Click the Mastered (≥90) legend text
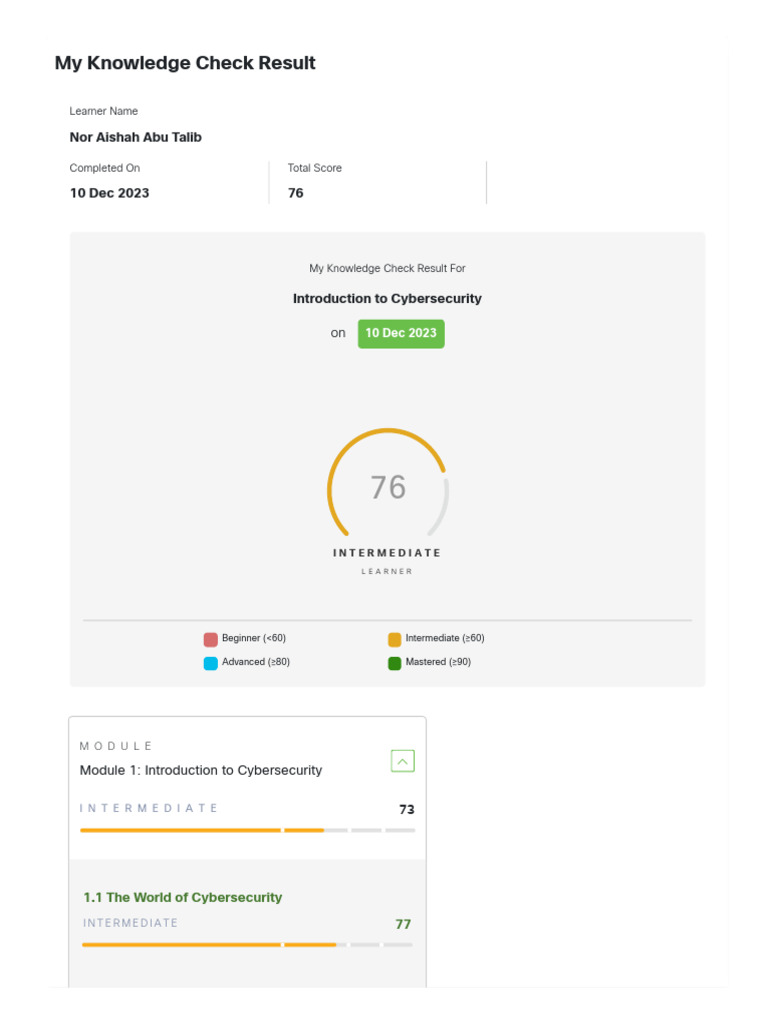Screen dimensions: 768x1024 pos(438,662)
